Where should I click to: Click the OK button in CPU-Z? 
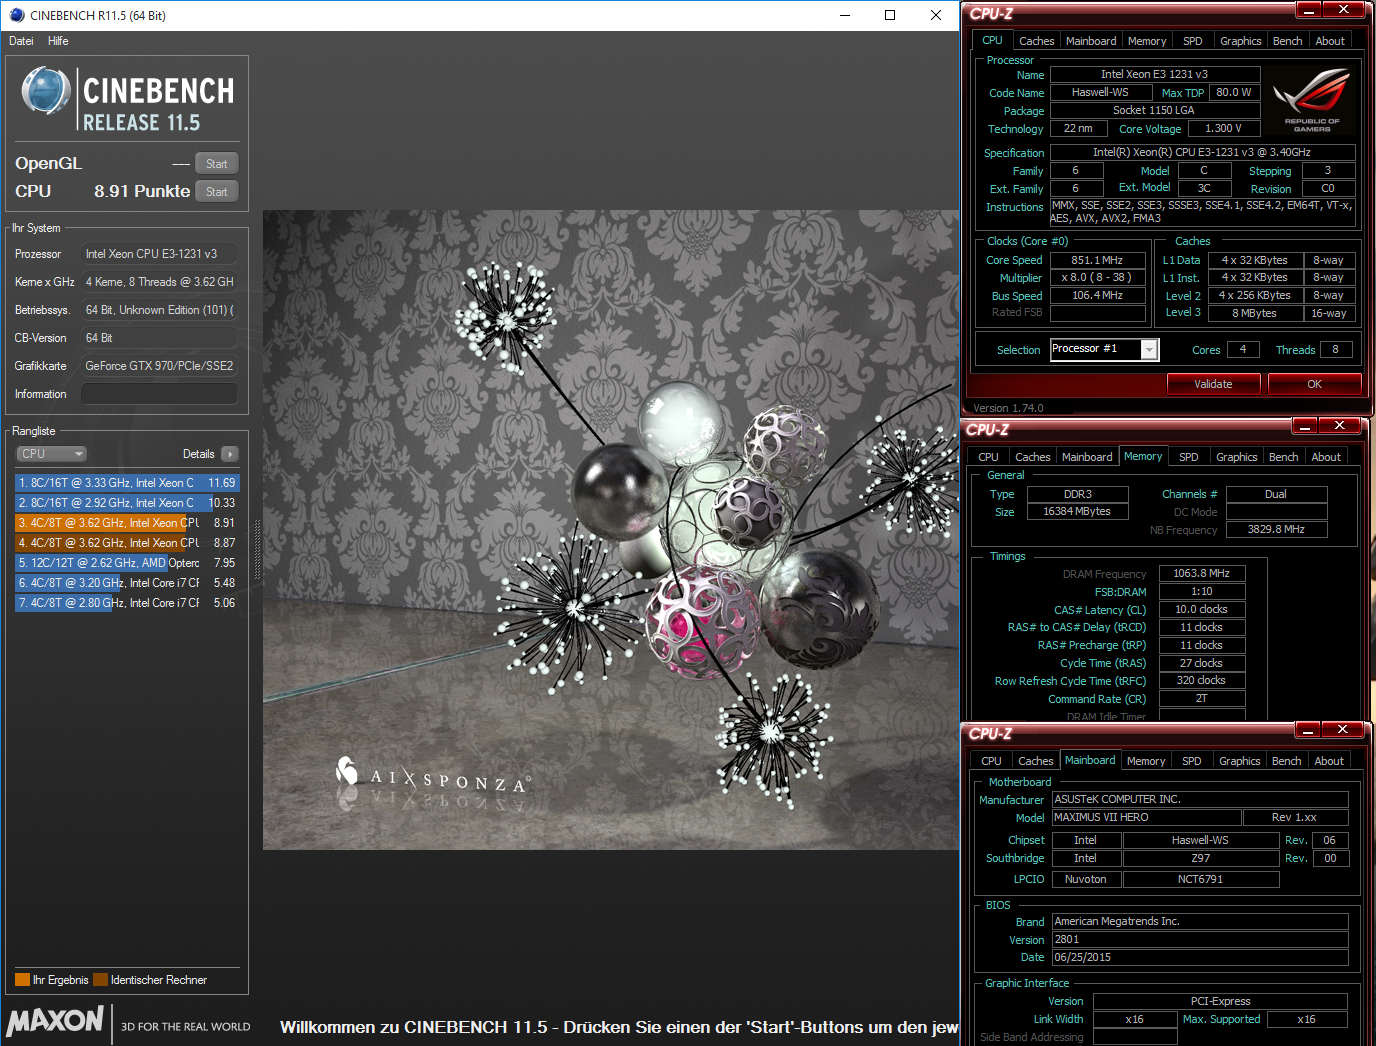tap(1315, 384)
